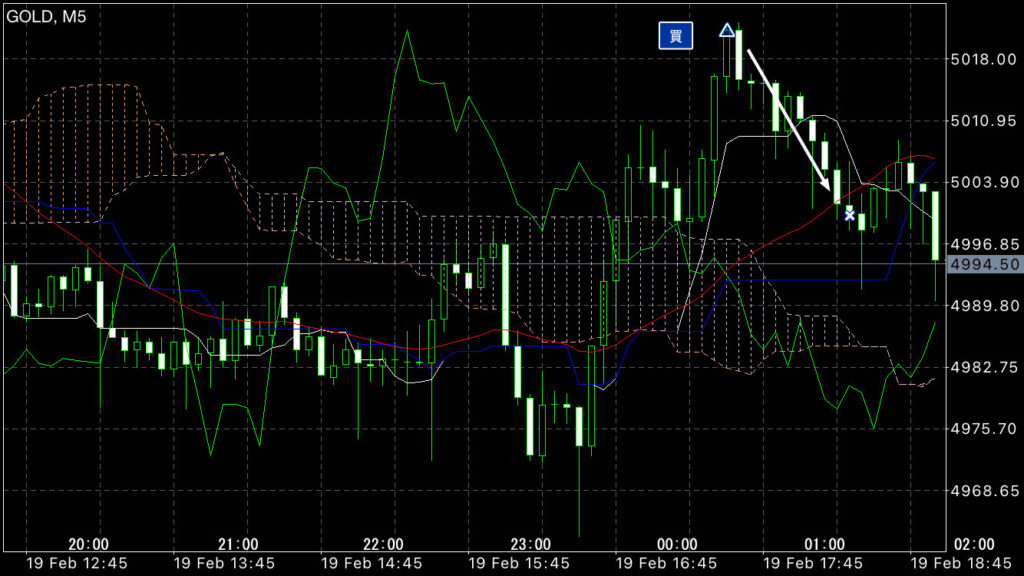Select the trade entry triangle marker
The width and height of the screenshot is (1024, 576).
click(x=727, y=30)
